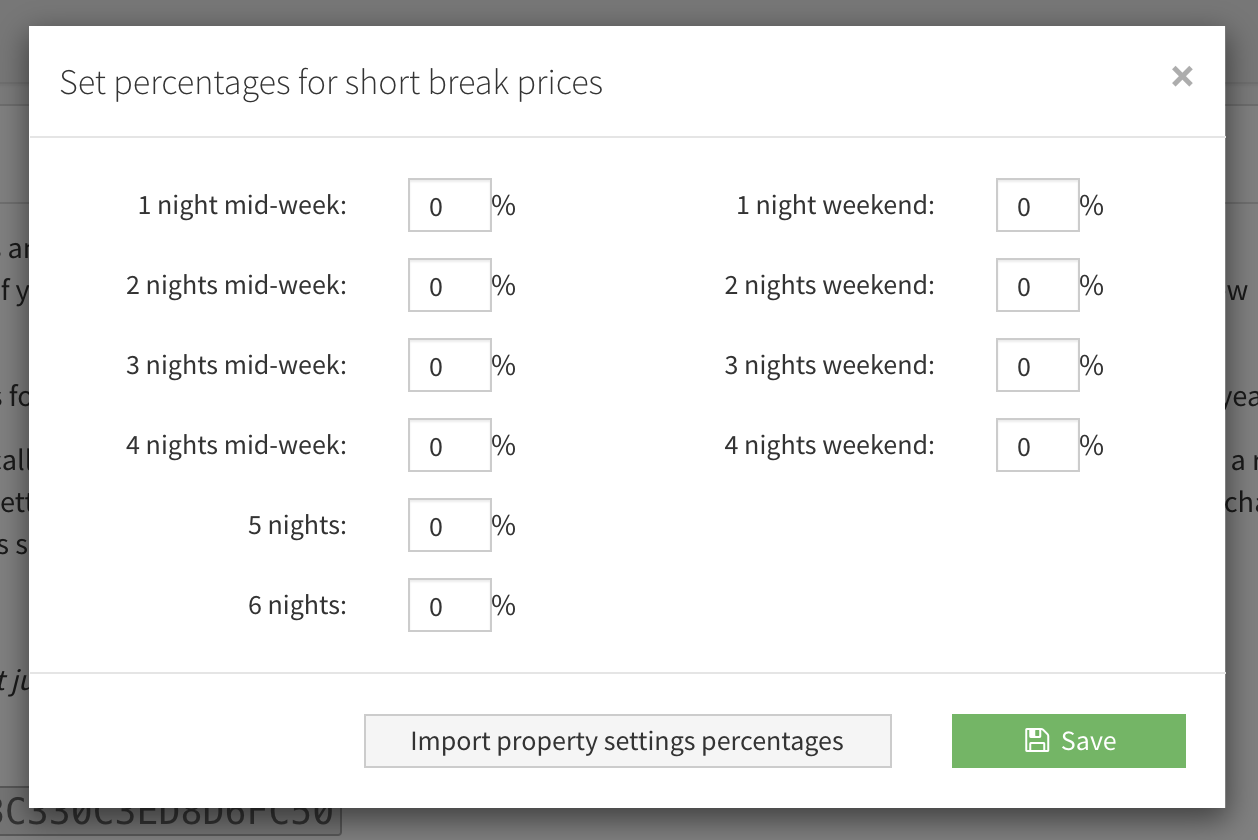Focus the 4 nights weekend percentage field
The width and height of the screenshot is (1258, 840).
point(1038,445)
